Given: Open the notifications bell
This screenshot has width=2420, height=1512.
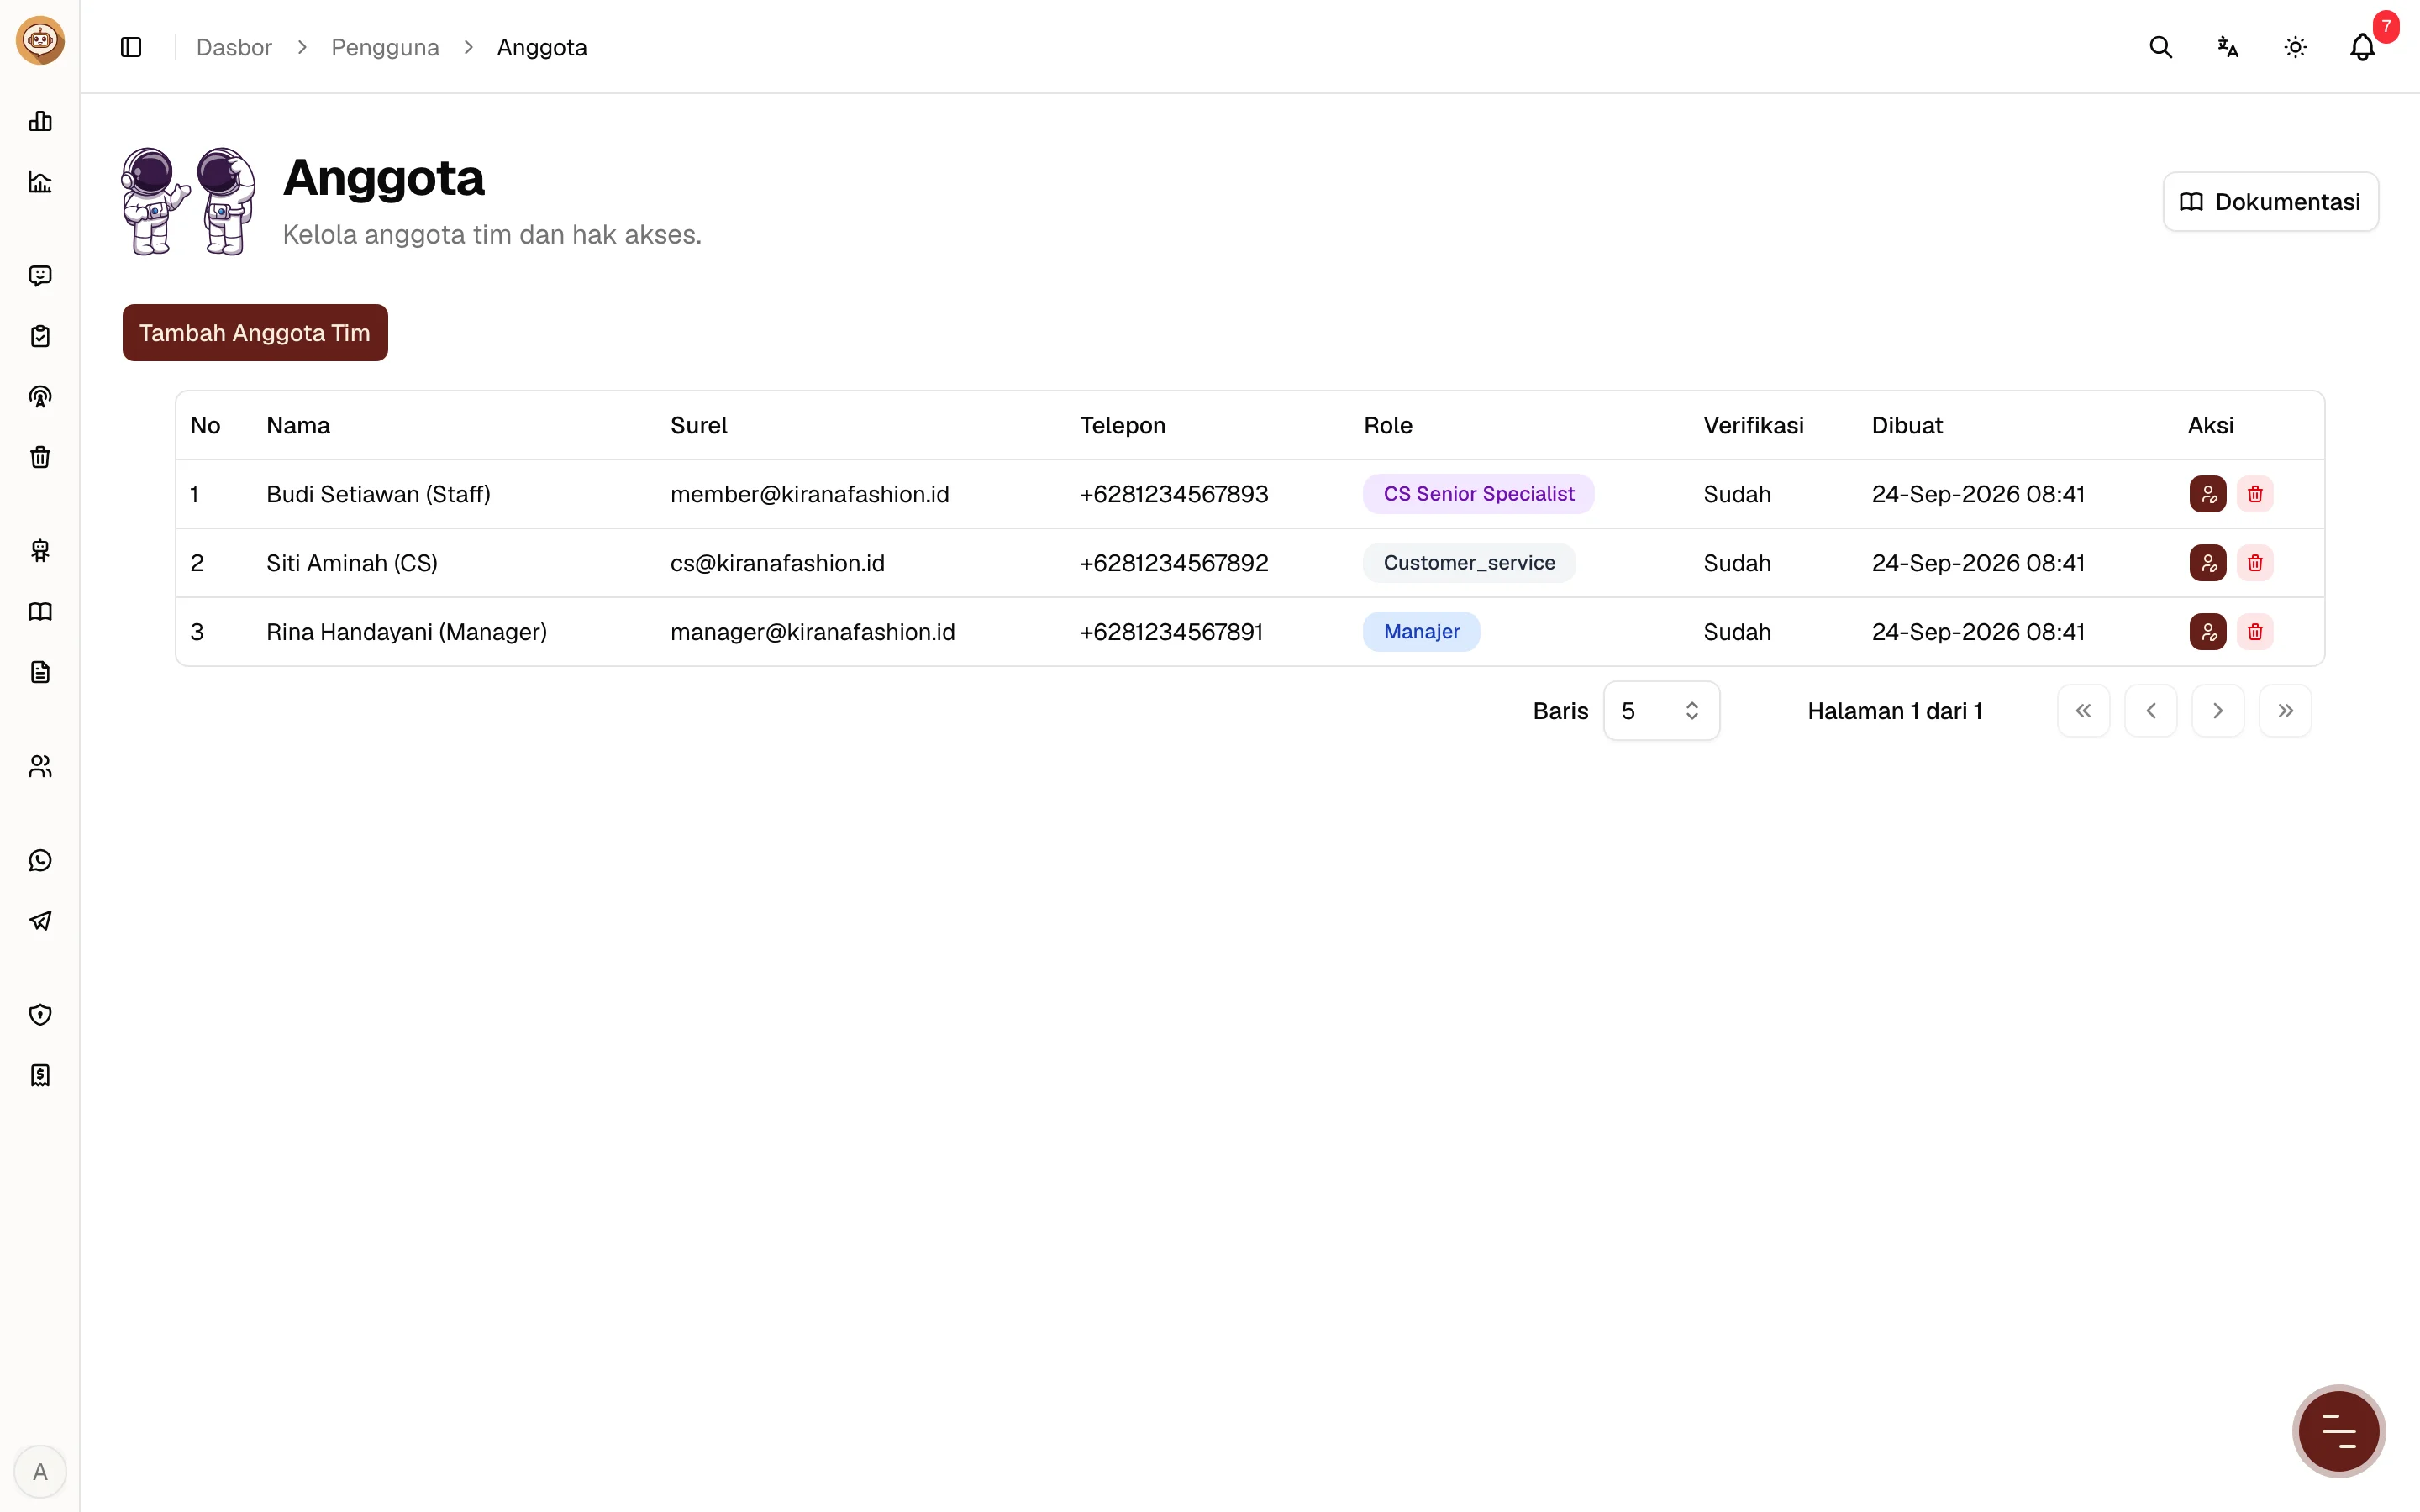Looking at the screenshot, I should (x=2362, y=47).
